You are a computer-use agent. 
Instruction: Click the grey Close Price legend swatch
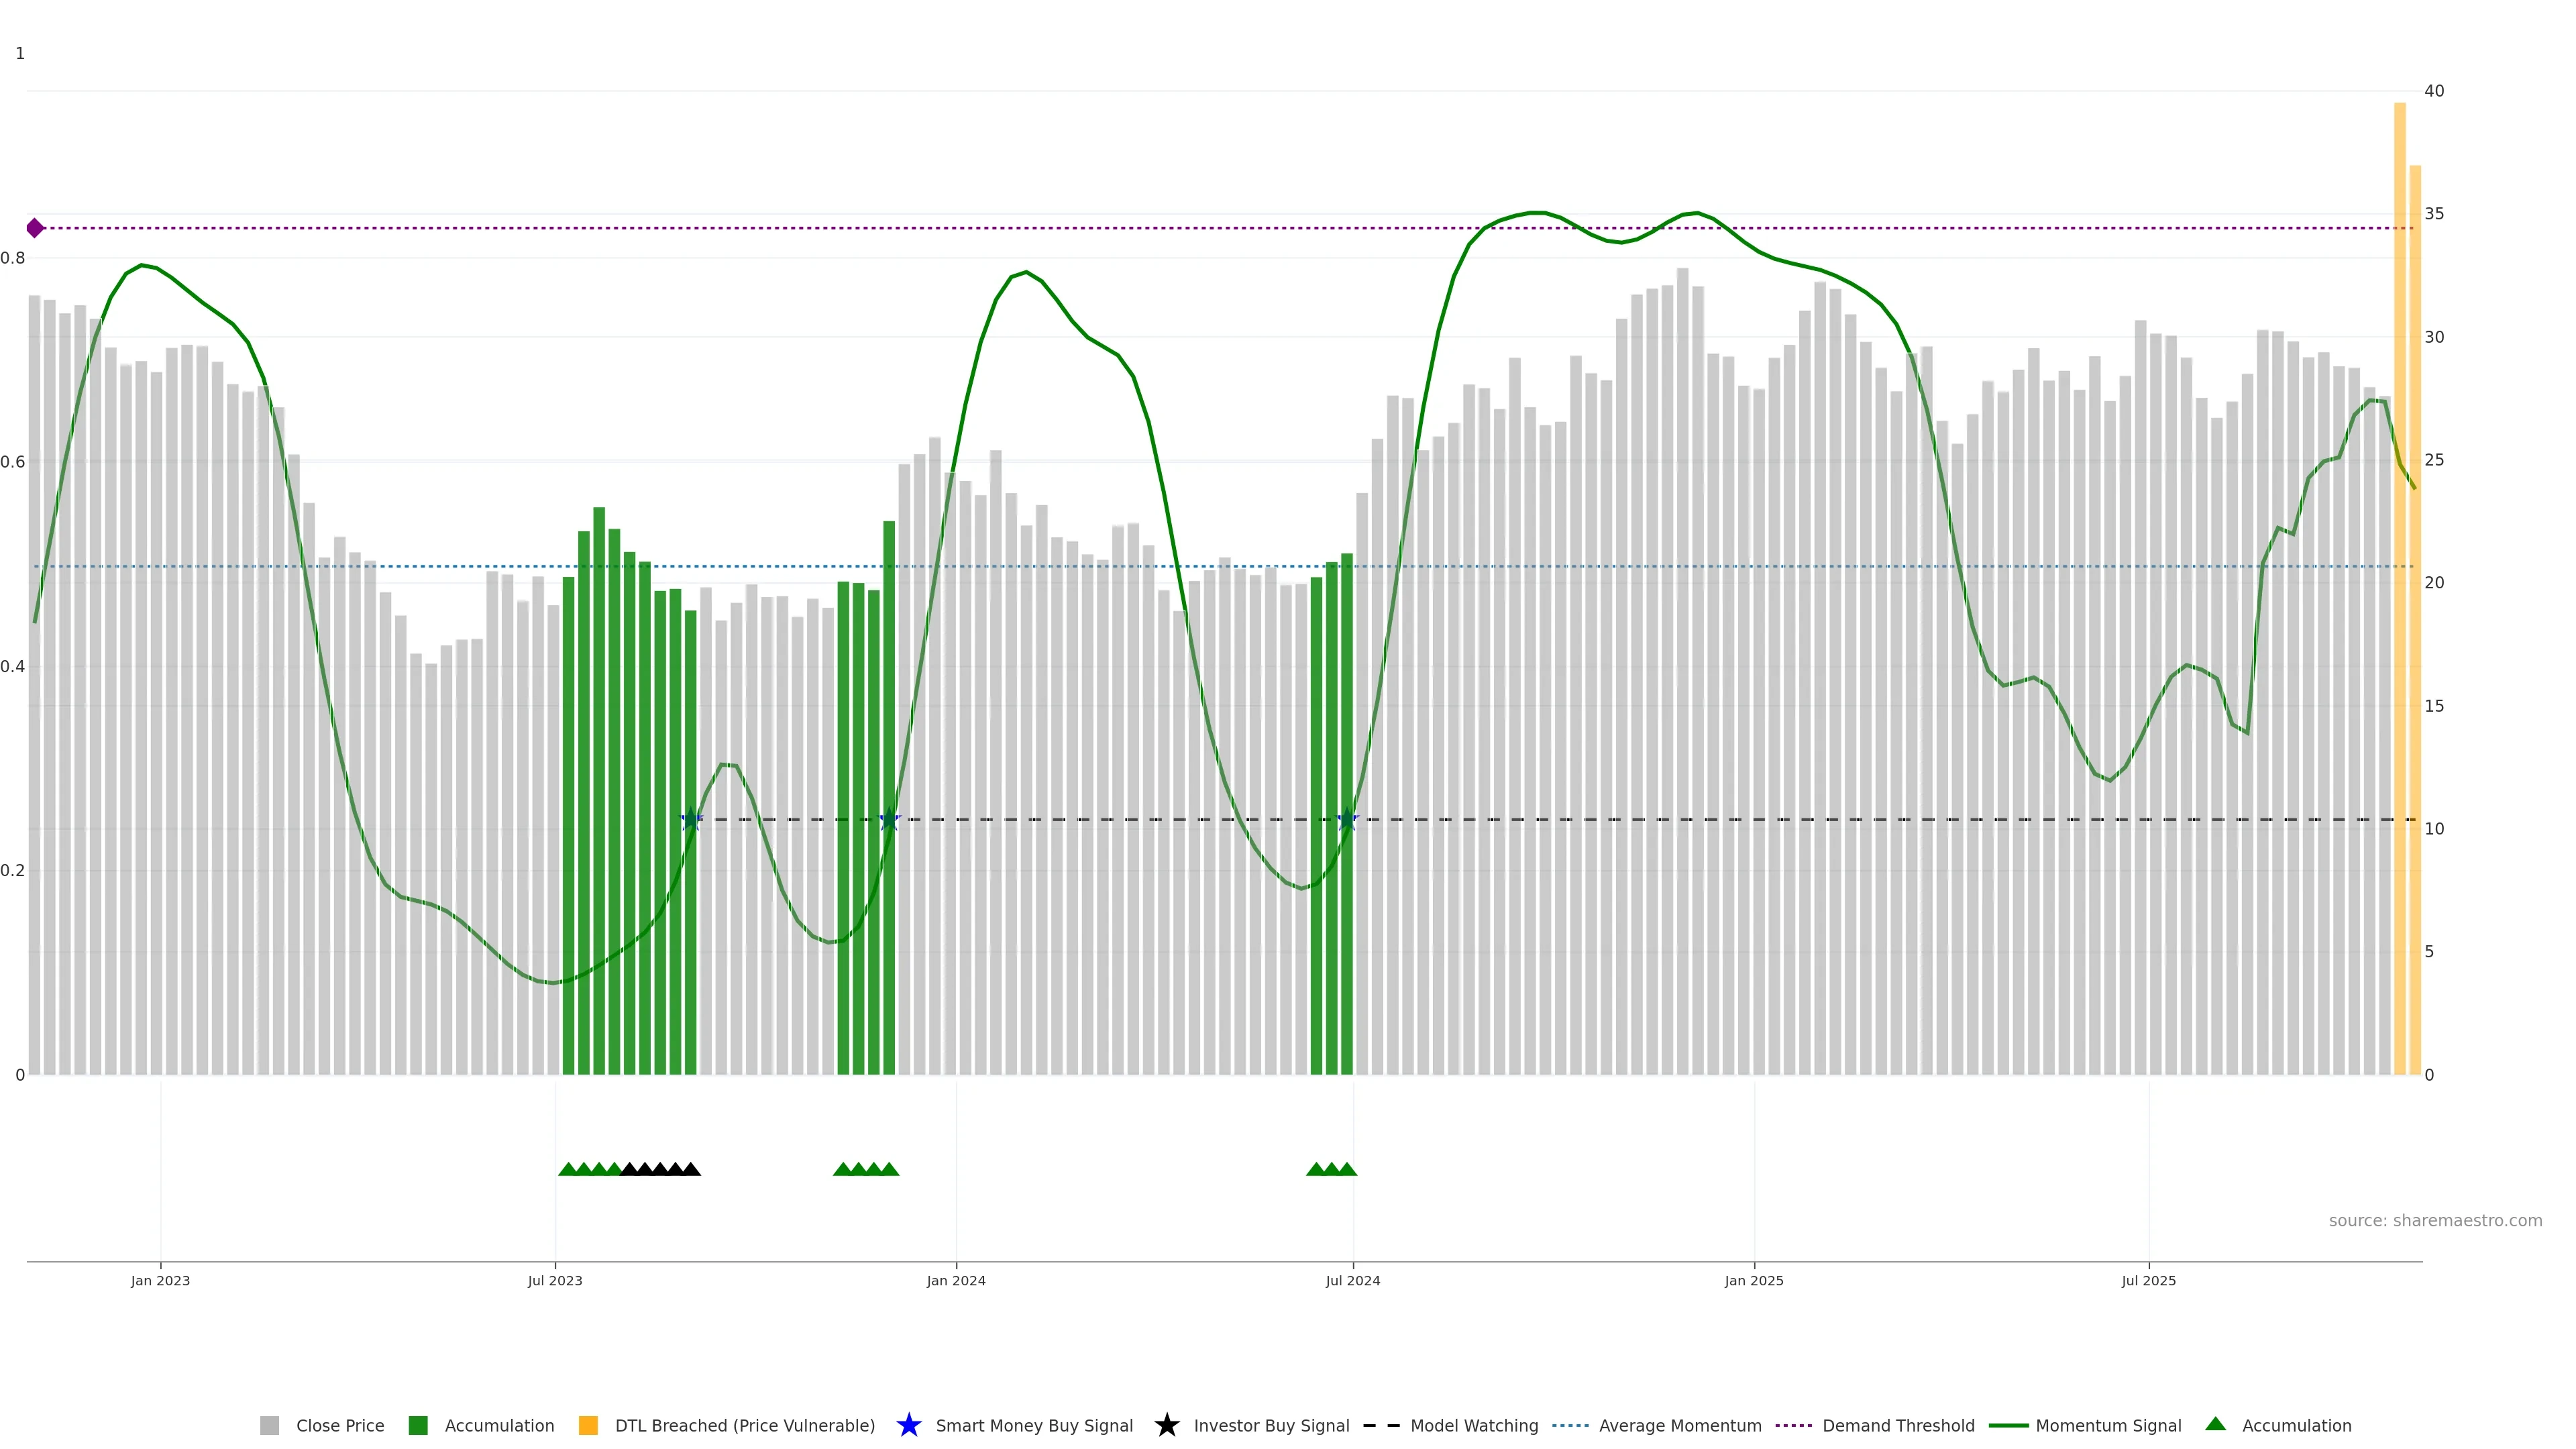click(269, 1425)
